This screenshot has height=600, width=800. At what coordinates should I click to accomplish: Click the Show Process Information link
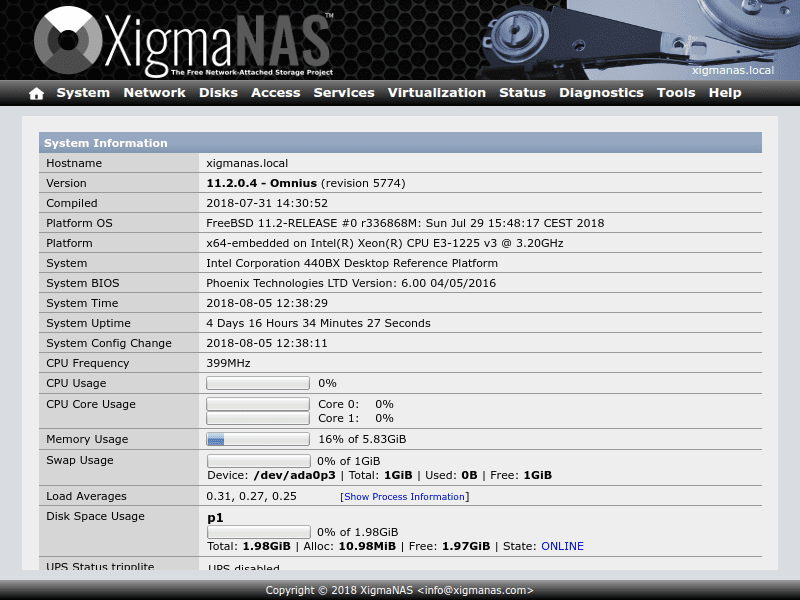tap(404, 496)
